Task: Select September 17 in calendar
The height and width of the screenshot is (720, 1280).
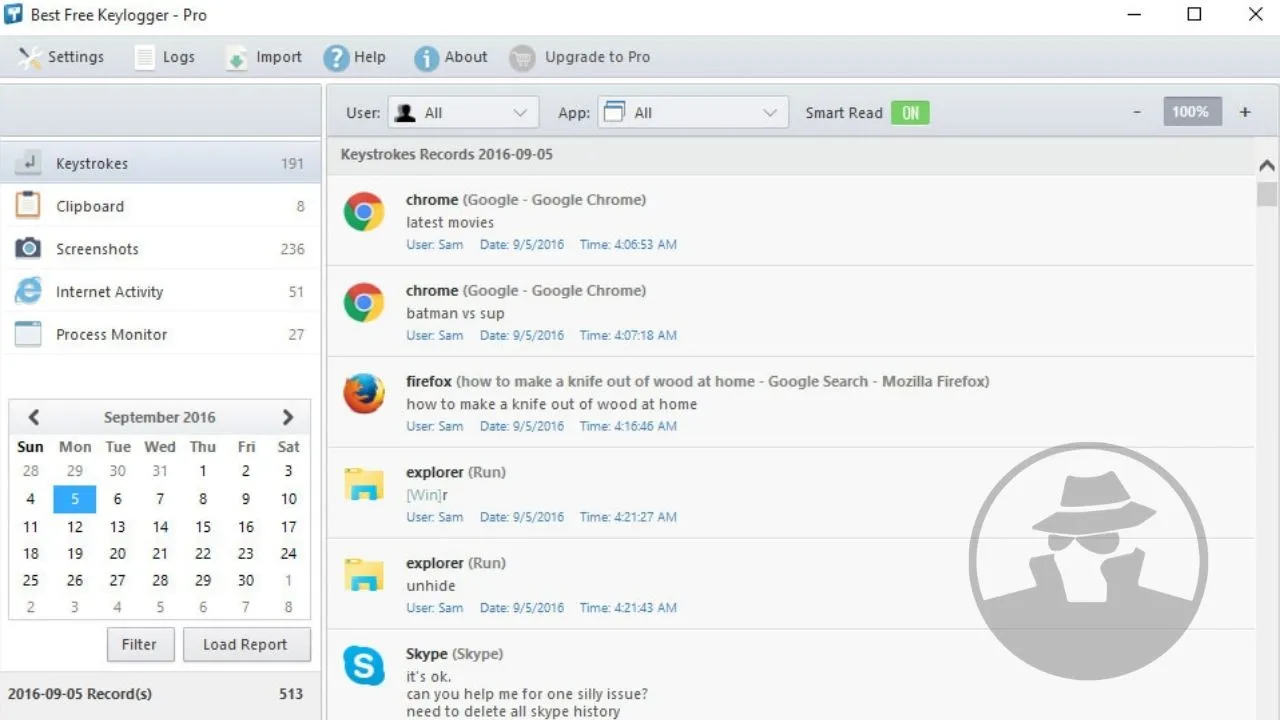Action: (x=289, y=526)
